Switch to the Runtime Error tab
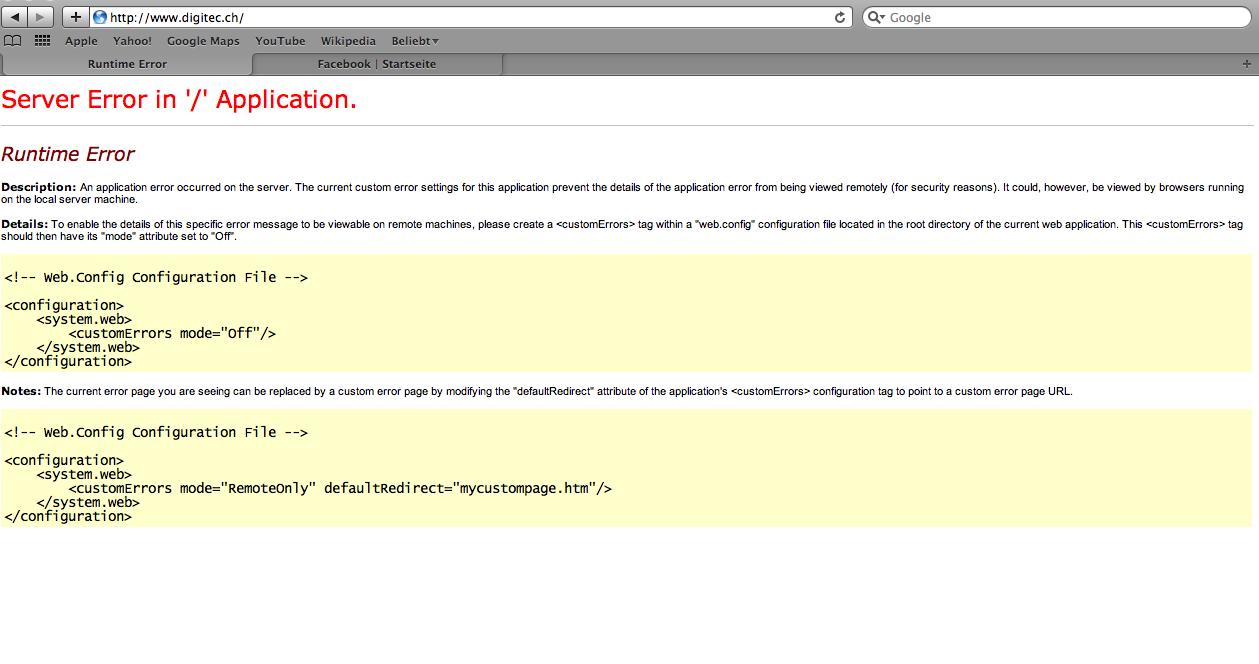The height and width of the screenshot is (664, 1259). (x=127, y=64)
